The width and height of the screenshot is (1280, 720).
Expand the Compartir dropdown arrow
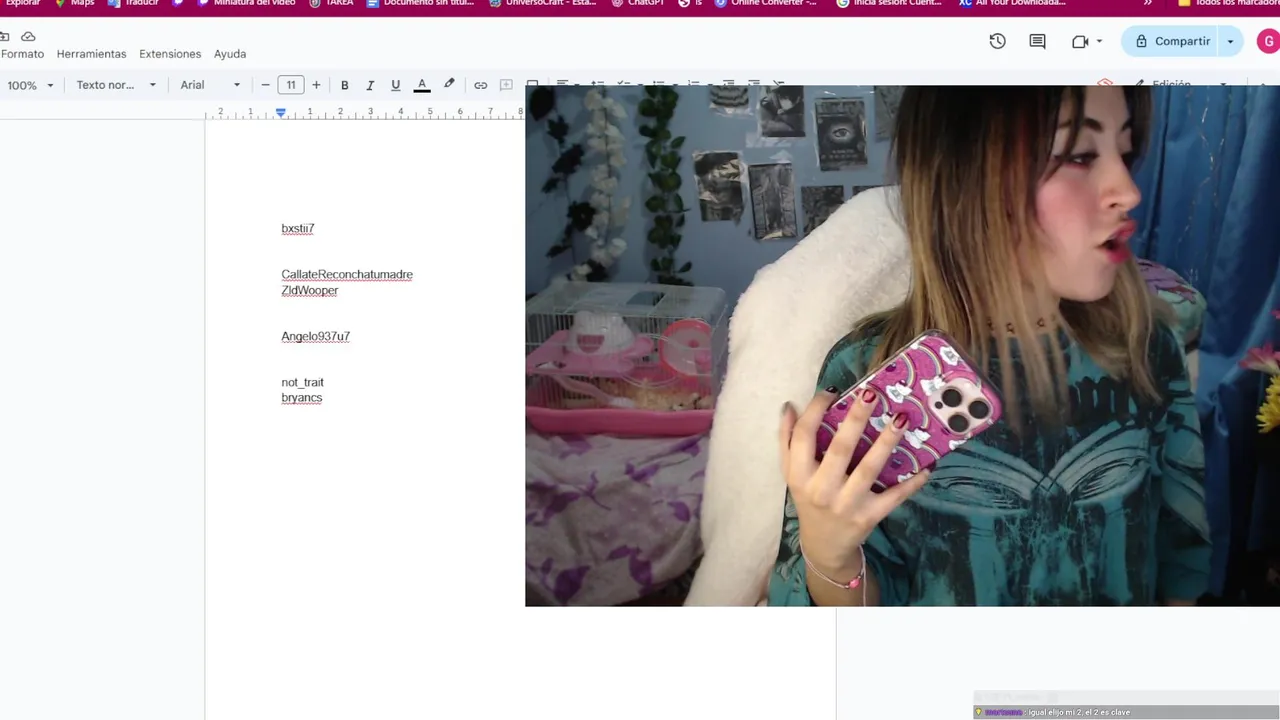pyautogui.click(x=1230, y=41)
